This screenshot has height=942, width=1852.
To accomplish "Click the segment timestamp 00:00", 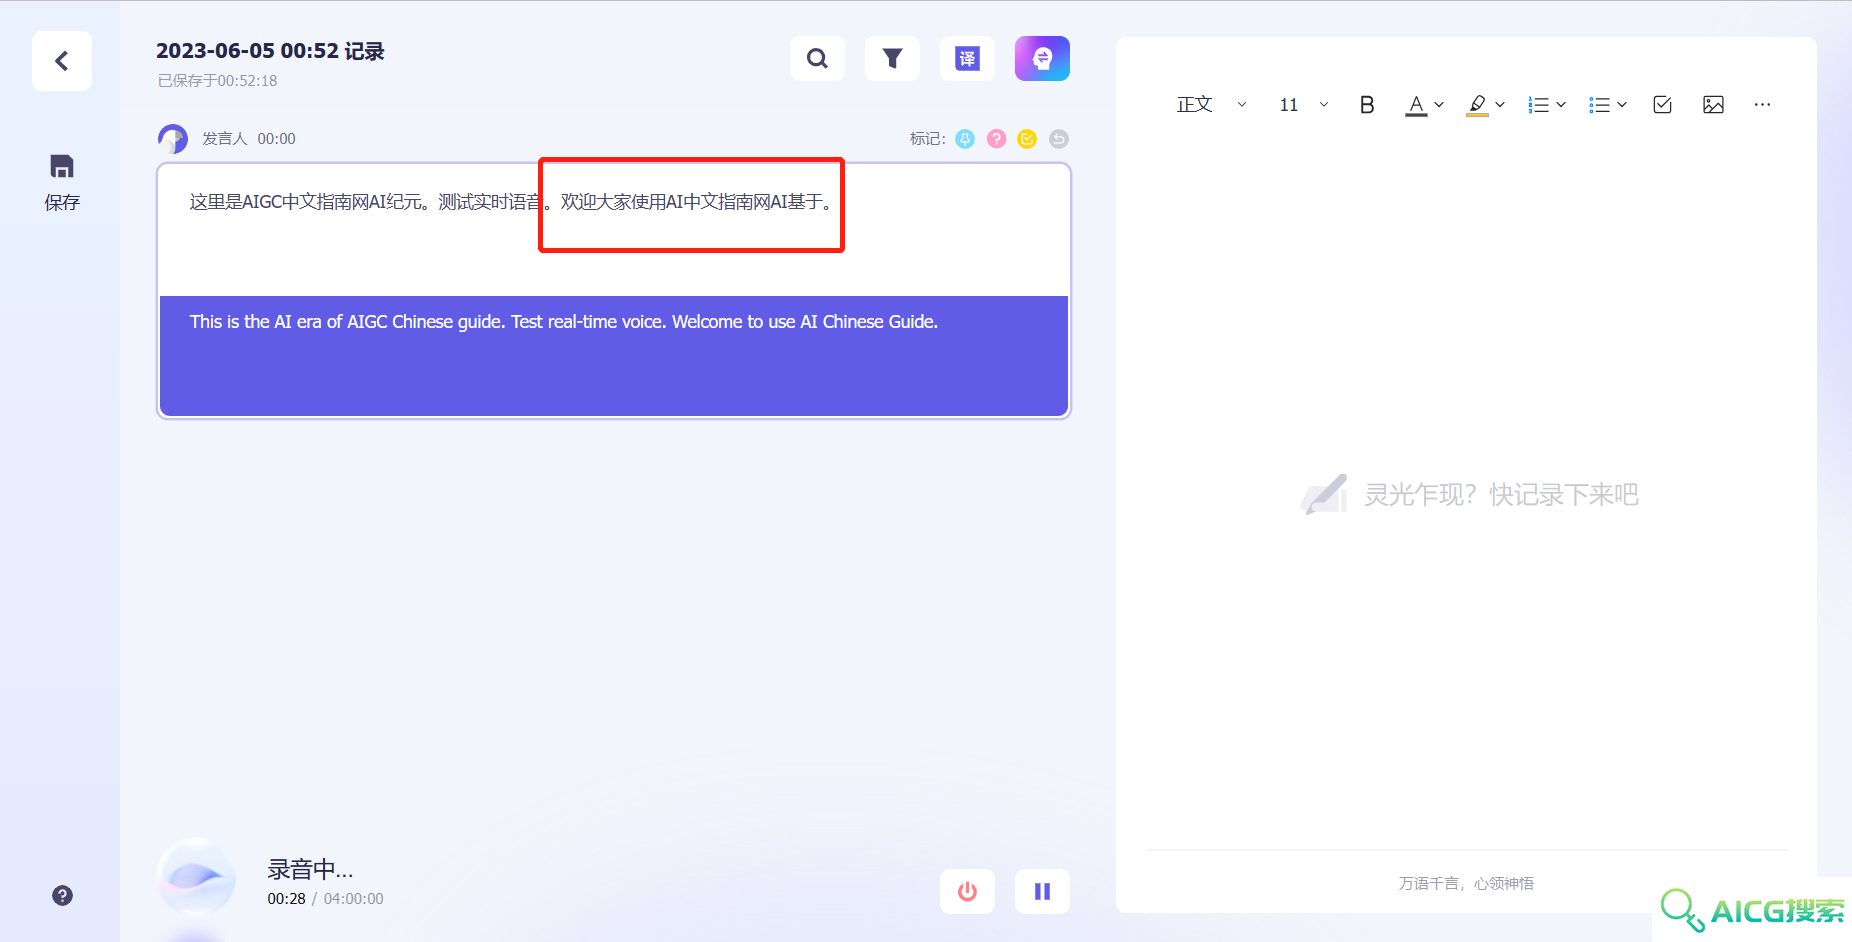I will pyautogui.click(x=276, y=139).
